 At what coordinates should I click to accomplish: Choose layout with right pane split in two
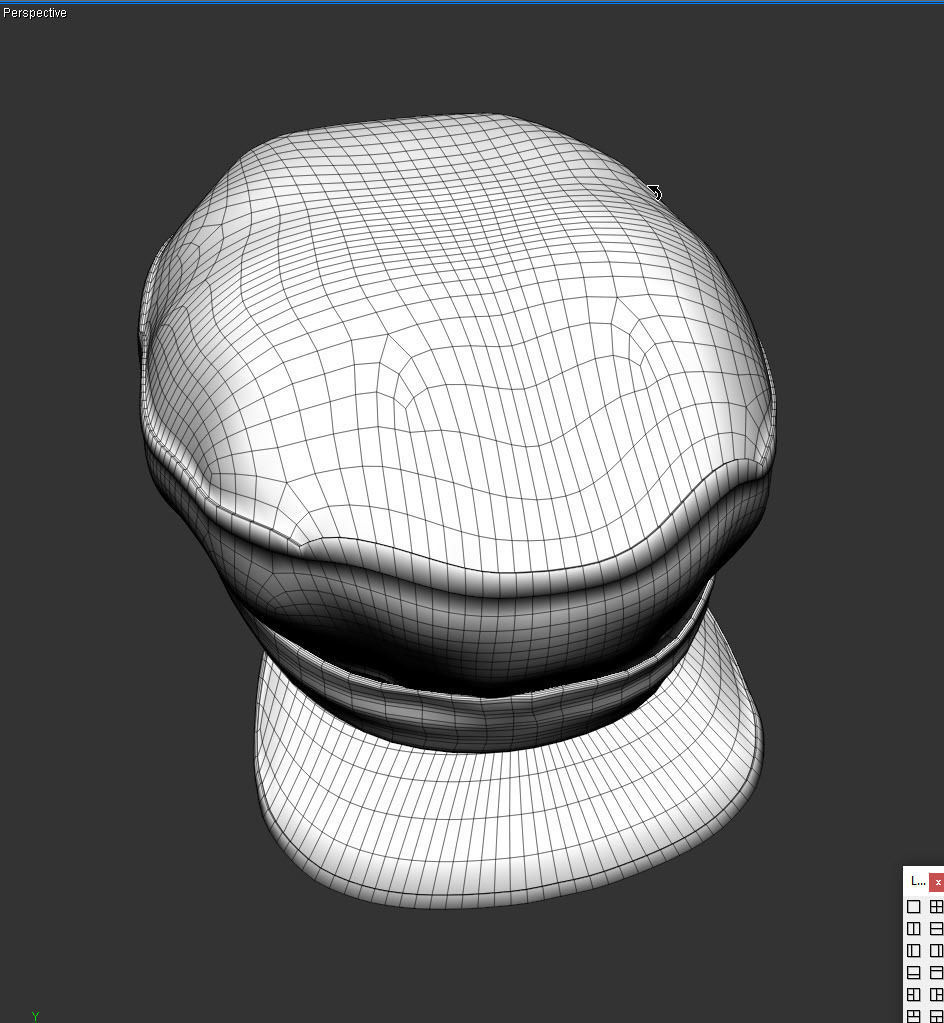[x=936, y=994]
